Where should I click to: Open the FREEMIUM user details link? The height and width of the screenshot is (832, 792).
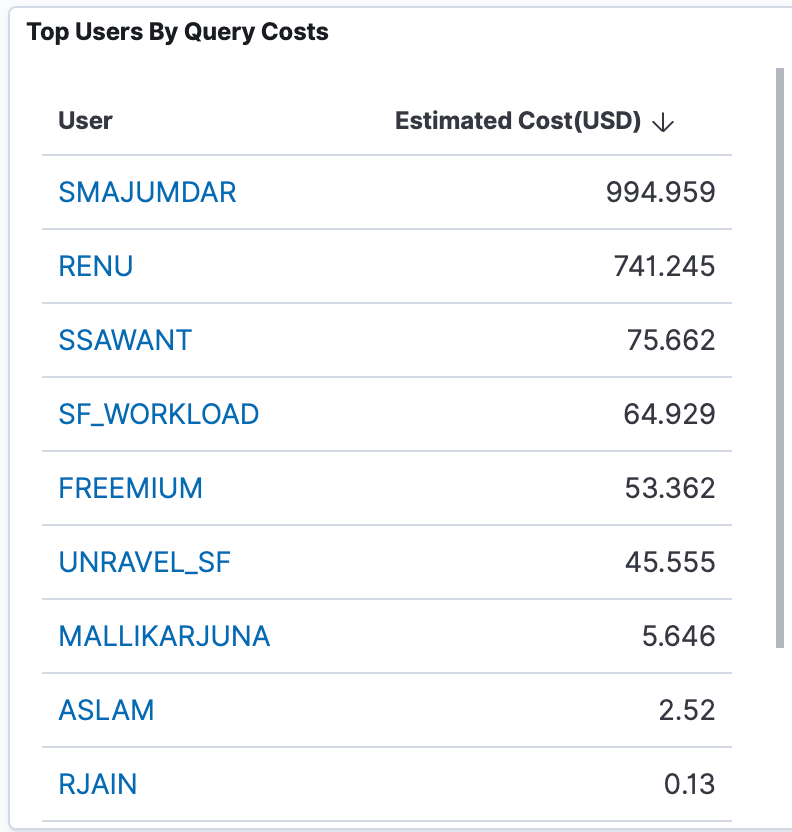(131, 488)
